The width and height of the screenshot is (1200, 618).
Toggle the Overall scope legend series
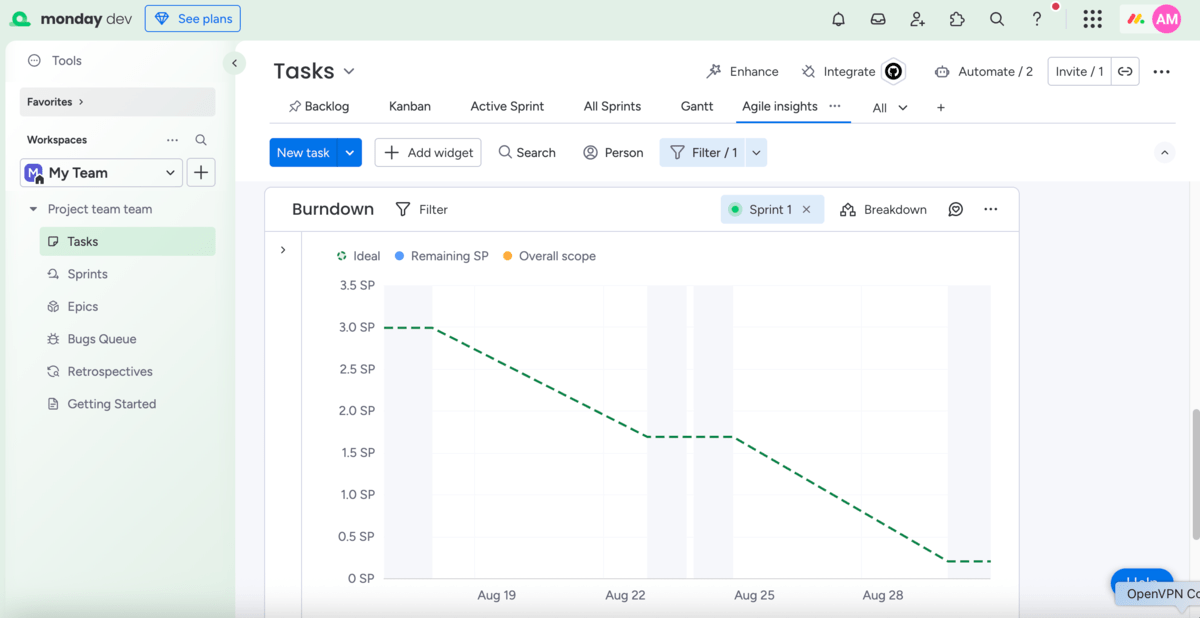(549, 255)
